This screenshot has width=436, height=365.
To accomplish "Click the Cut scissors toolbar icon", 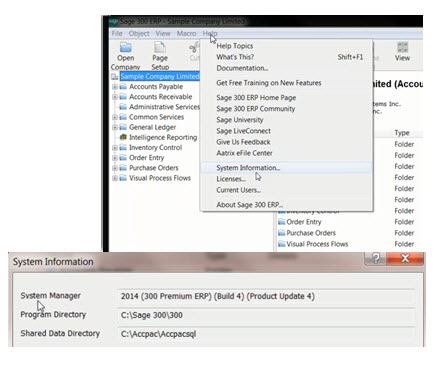I will tap(194, 47).
